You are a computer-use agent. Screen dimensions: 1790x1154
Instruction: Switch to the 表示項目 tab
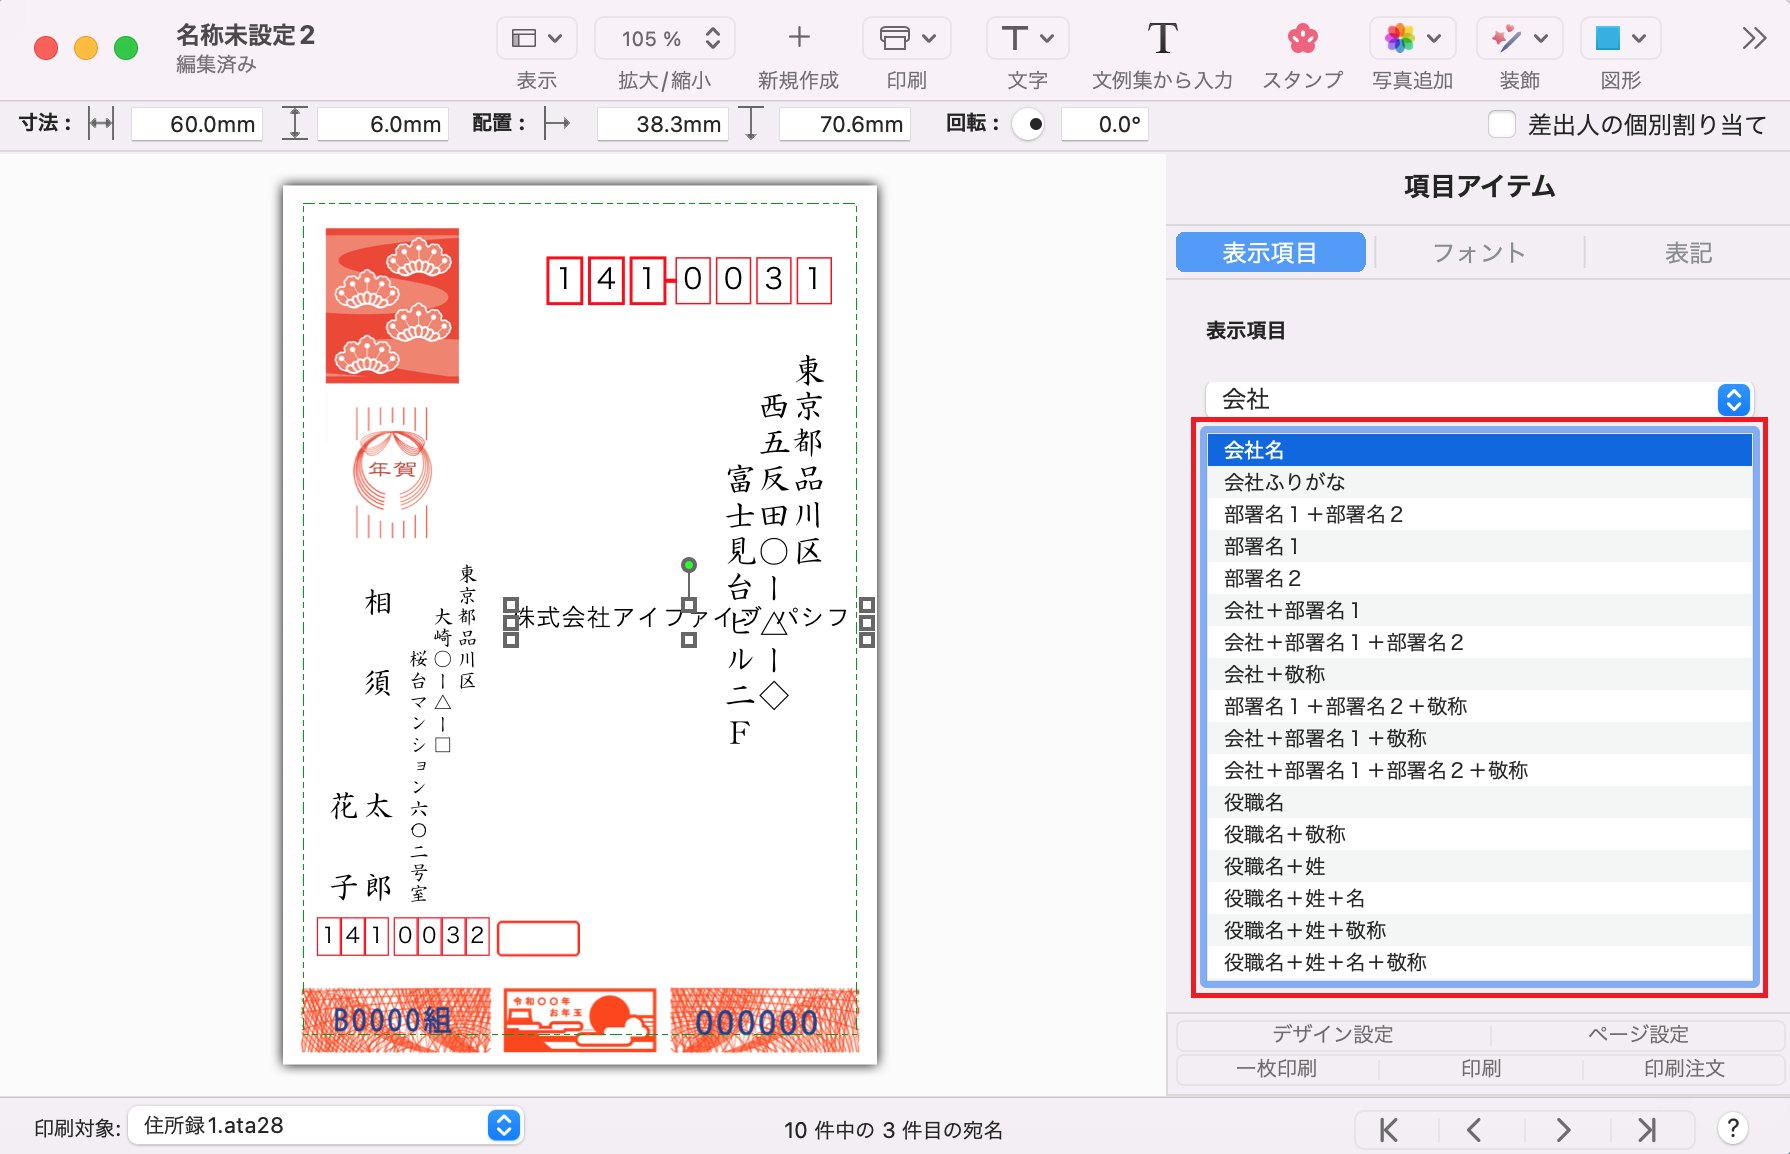click(1270, 252)
